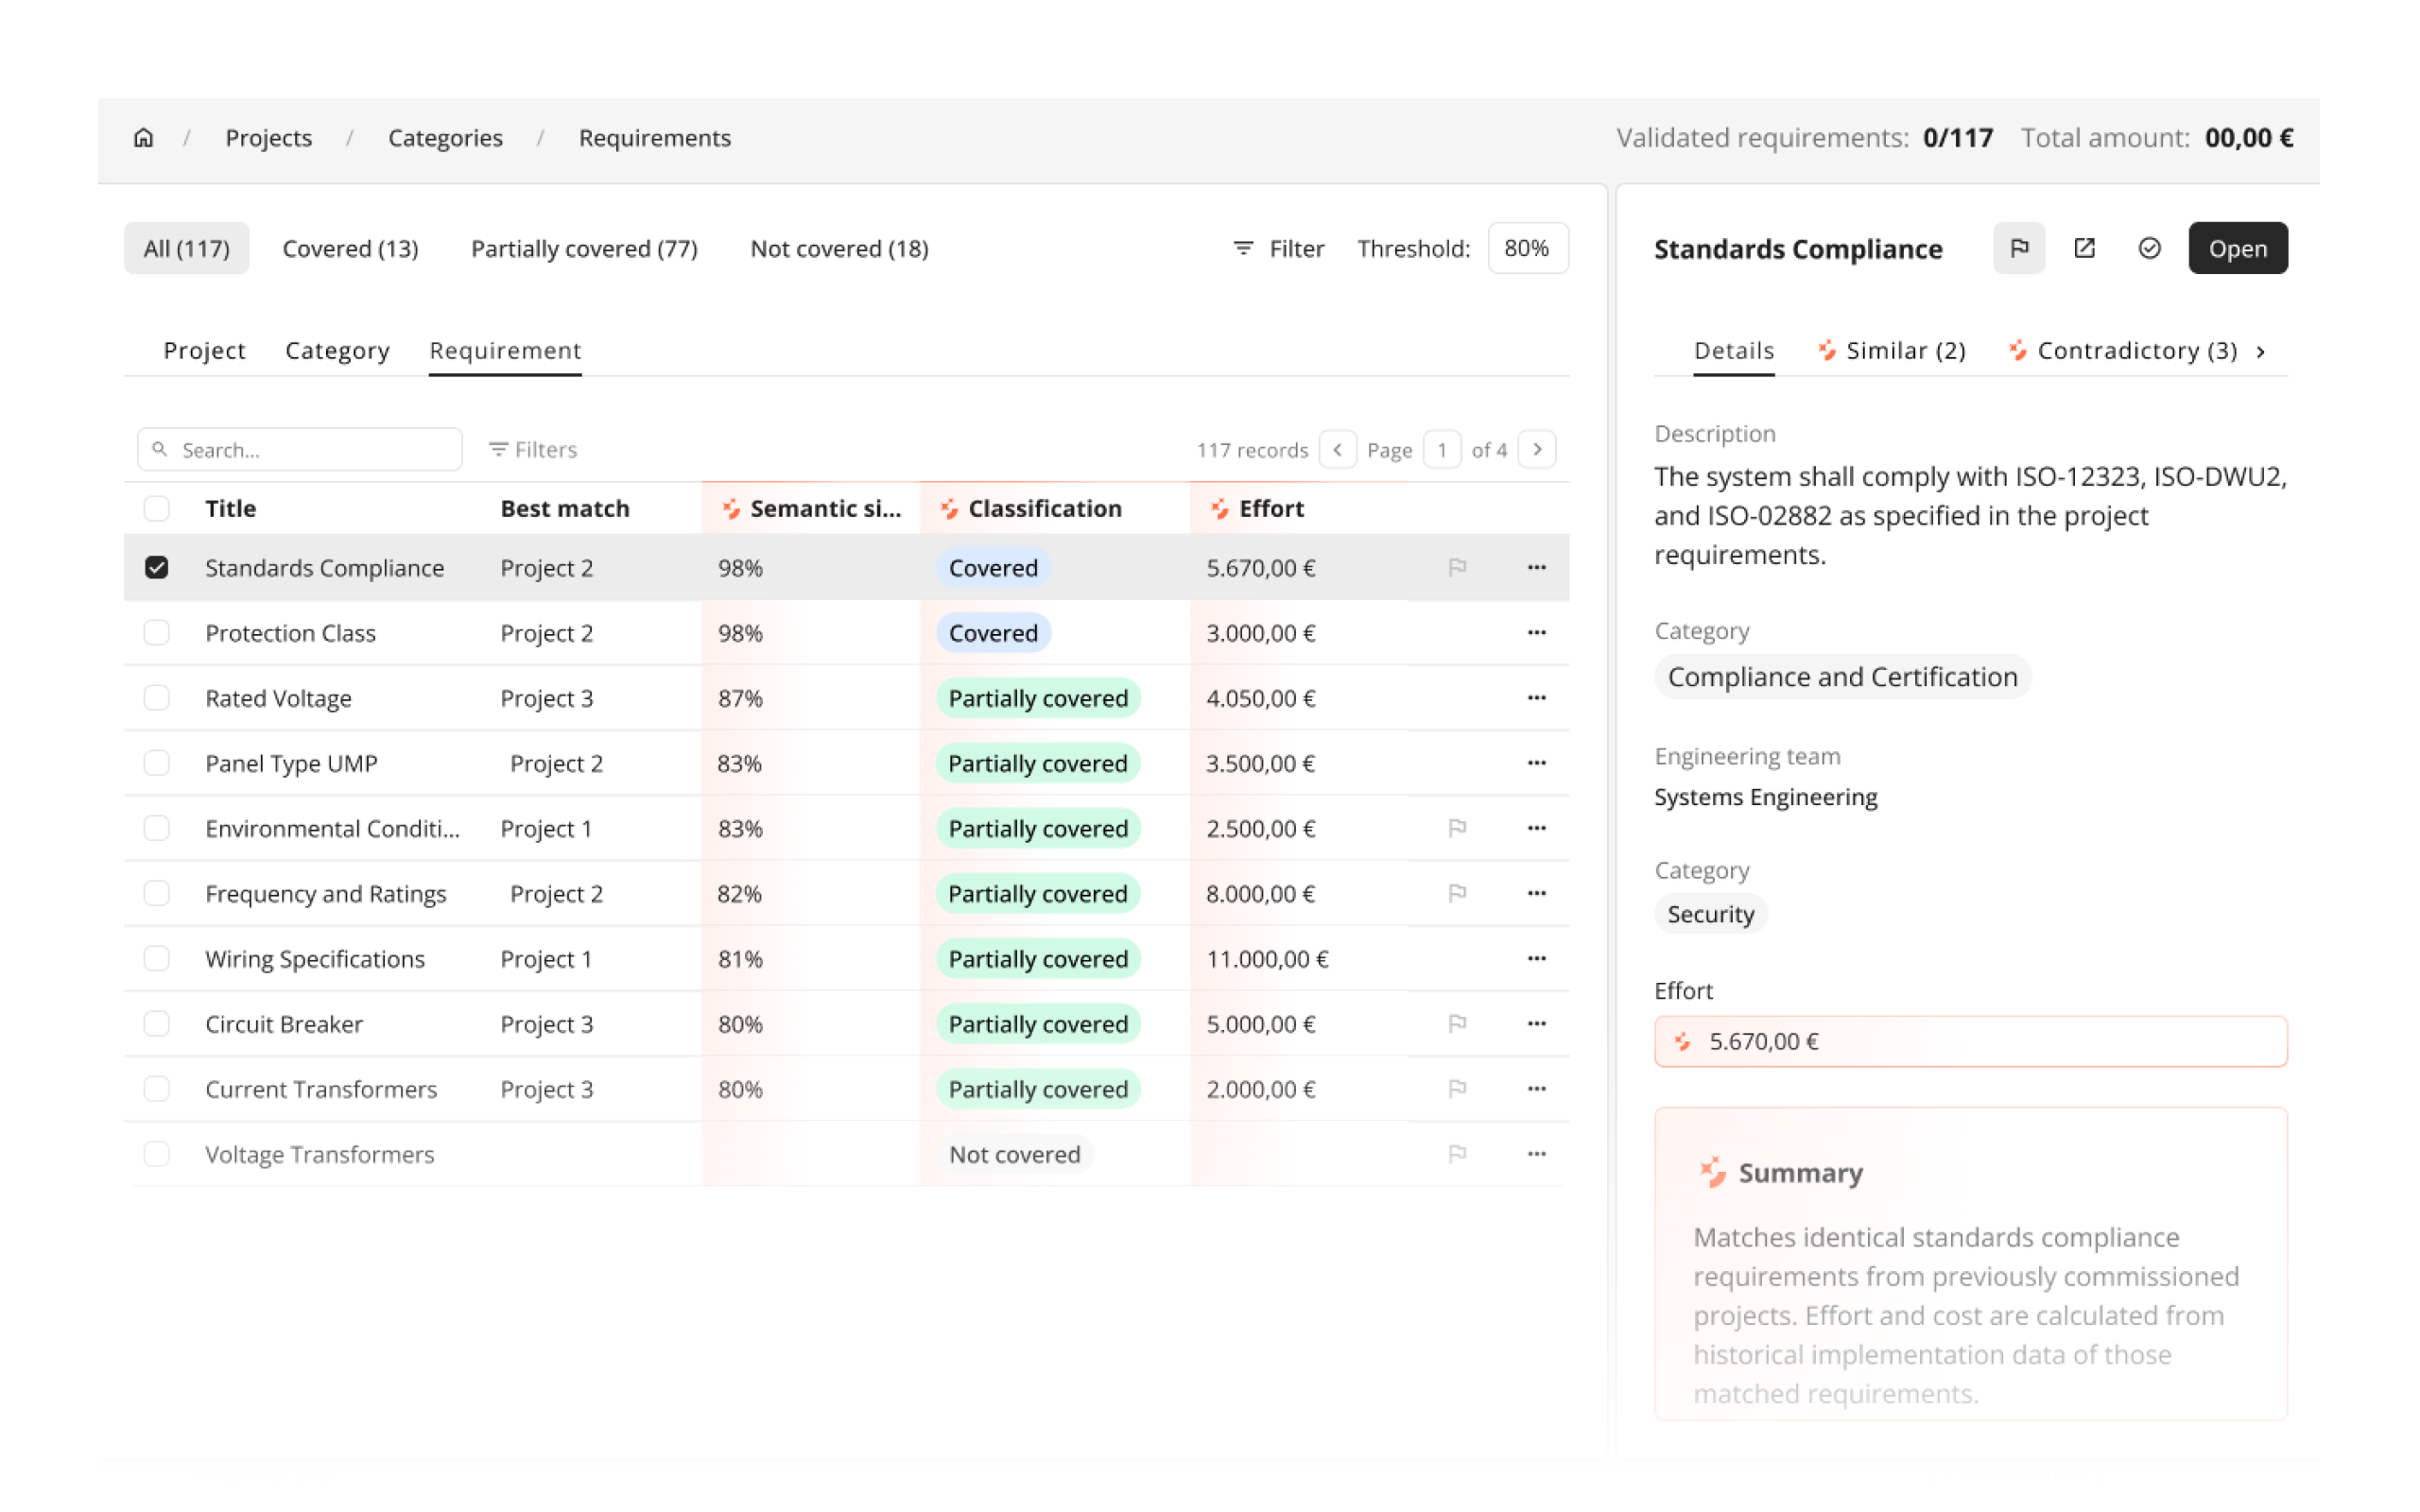Click the Search input field

298,449
